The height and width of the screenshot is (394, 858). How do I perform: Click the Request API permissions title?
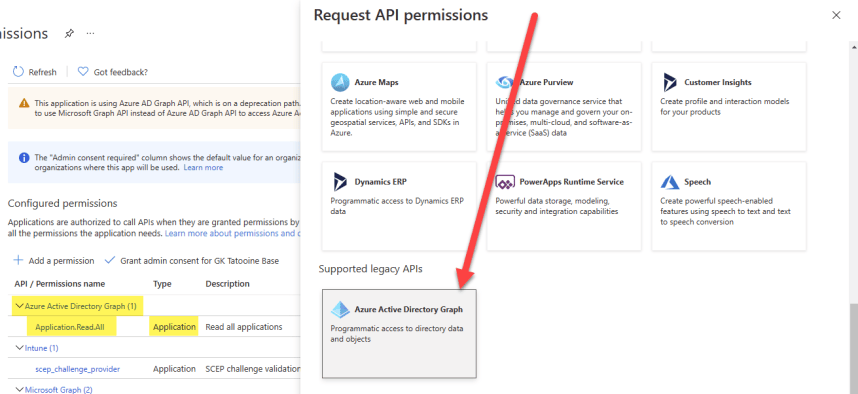tap(401, 15)
